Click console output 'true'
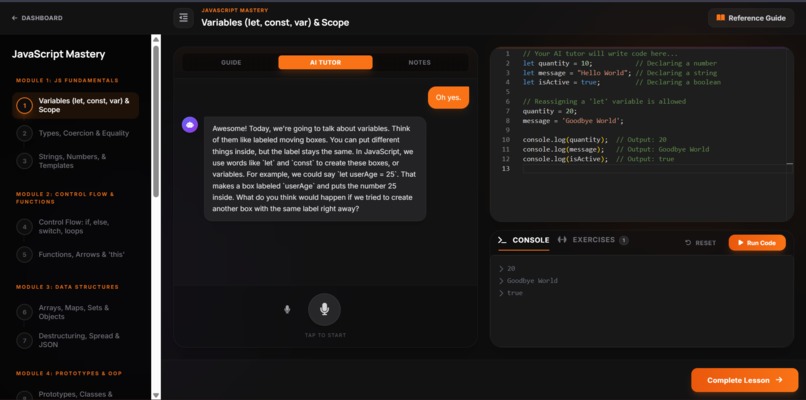 pyautogui.click(x=515, y=293)
